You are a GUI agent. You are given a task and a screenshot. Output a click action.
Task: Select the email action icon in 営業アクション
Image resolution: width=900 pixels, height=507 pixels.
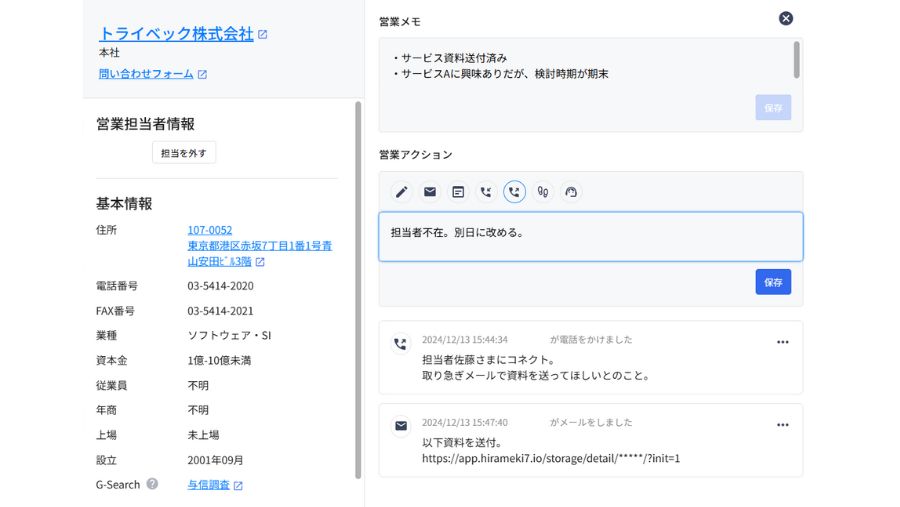click(x=429, y=192)
